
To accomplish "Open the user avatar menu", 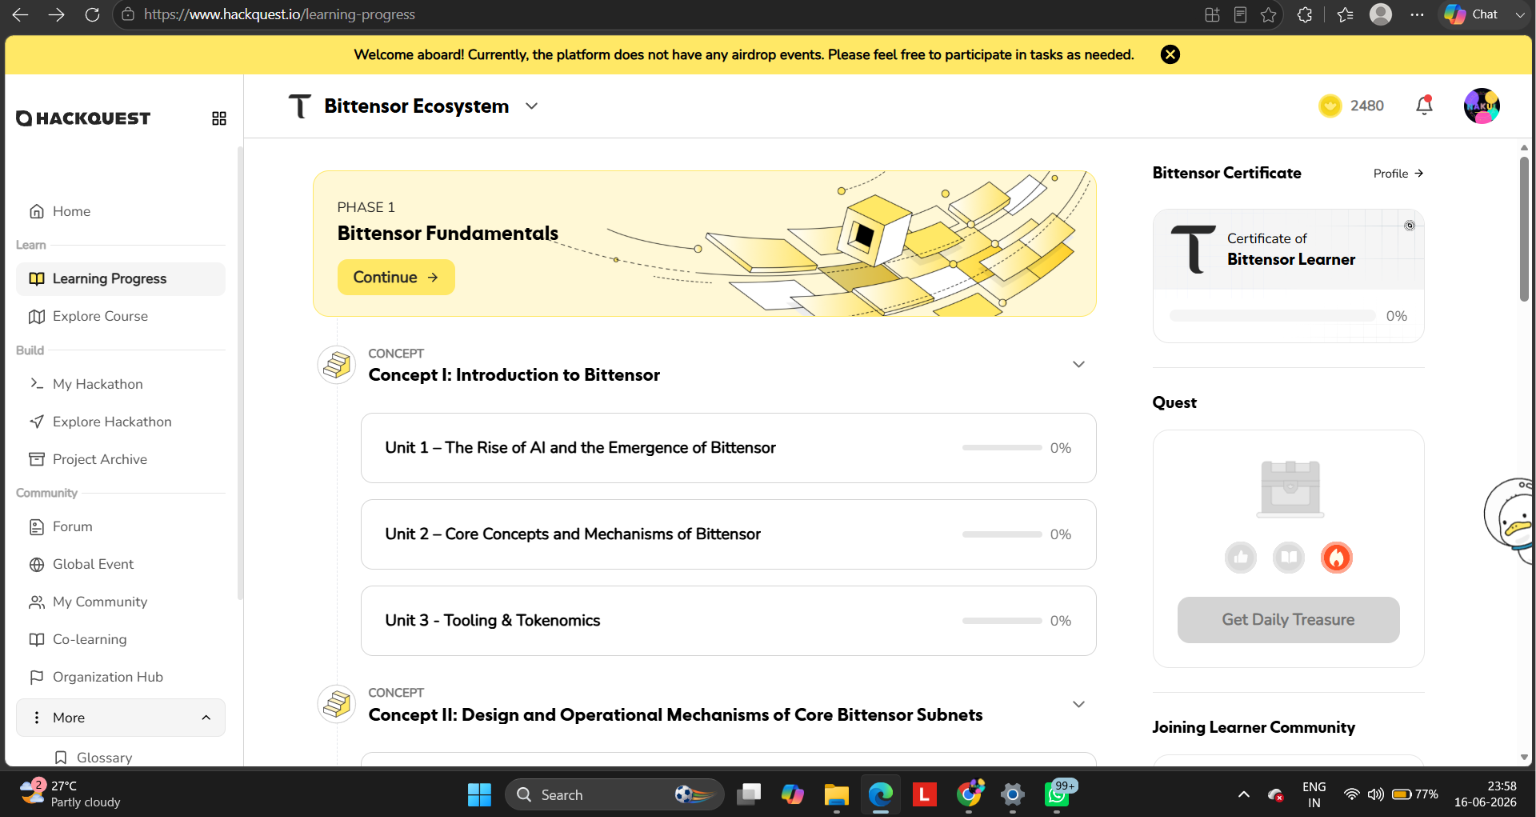I will (1482, 106).
